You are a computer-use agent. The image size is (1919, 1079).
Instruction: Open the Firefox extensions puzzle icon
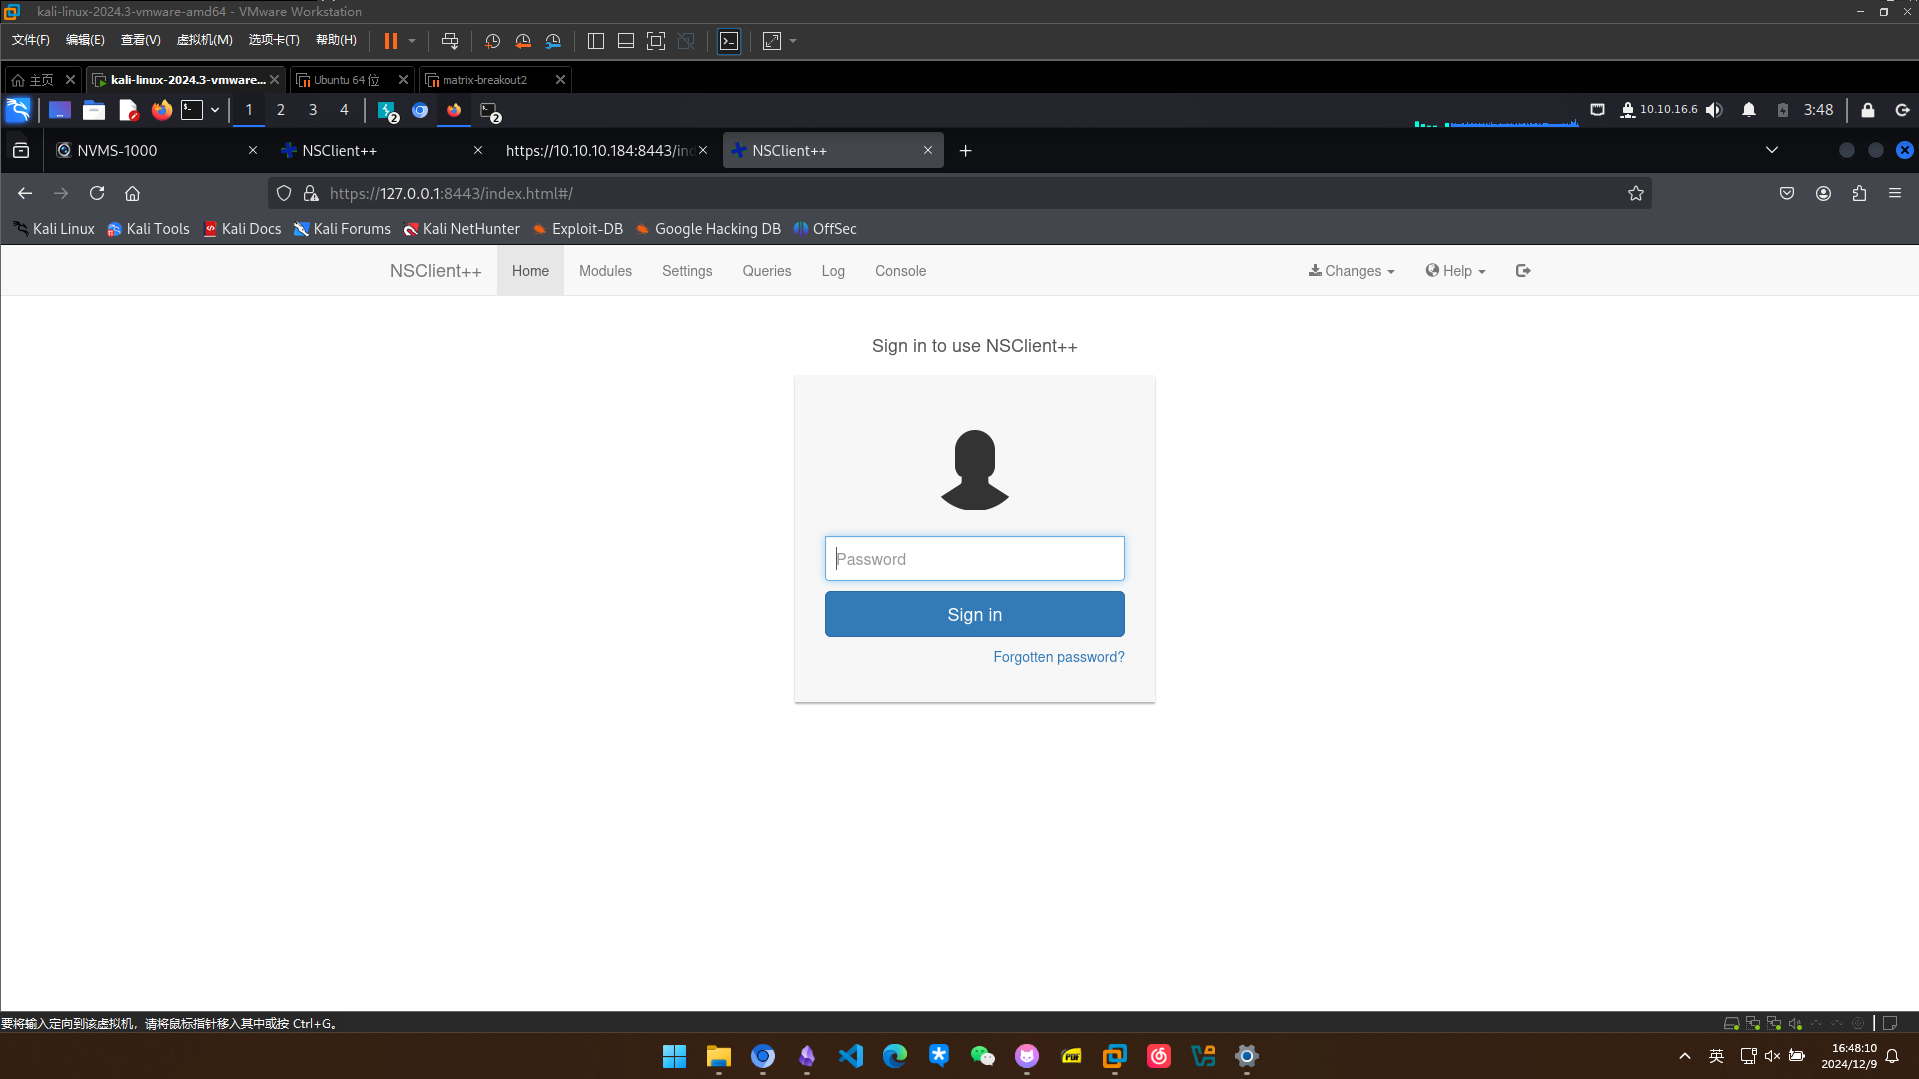[x=1859, y=193]
